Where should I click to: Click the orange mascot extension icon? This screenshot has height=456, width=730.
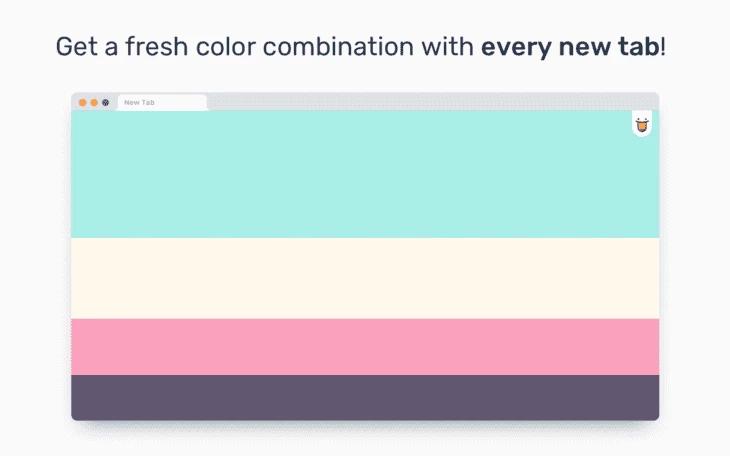(x=641, y=125)
